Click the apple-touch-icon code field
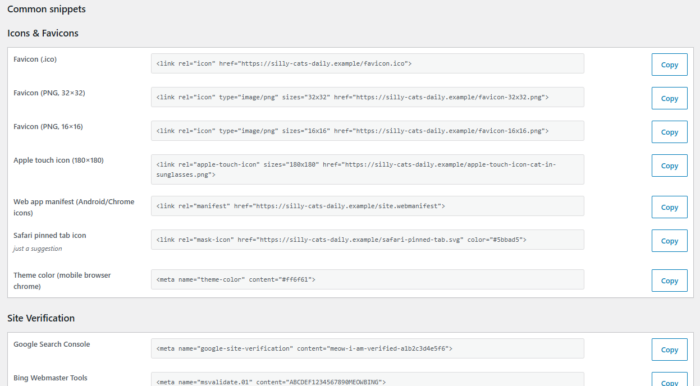The image size is (700, 386). [x=367, y=170]
